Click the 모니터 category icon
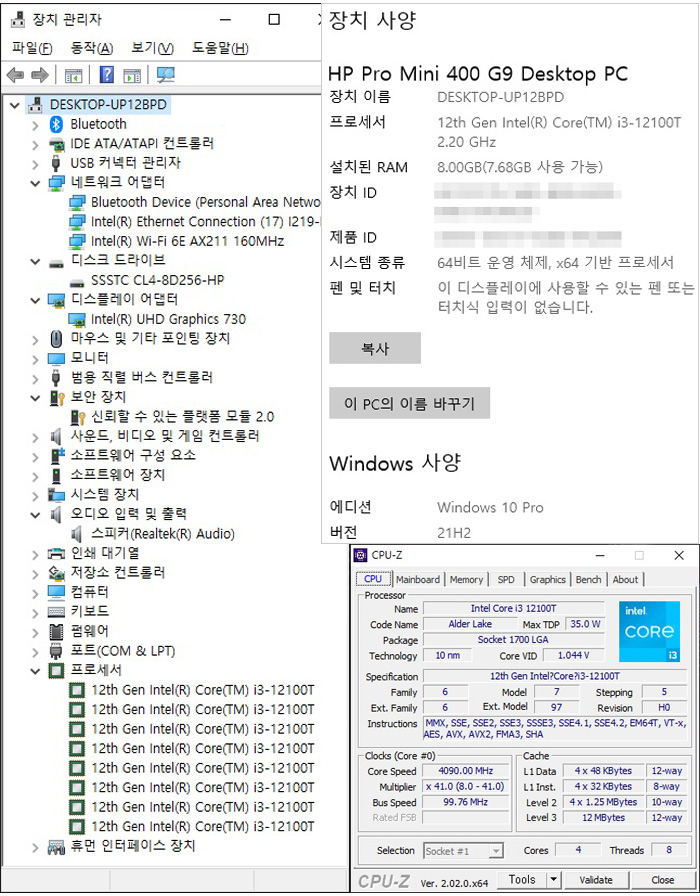 coord(56,358)
